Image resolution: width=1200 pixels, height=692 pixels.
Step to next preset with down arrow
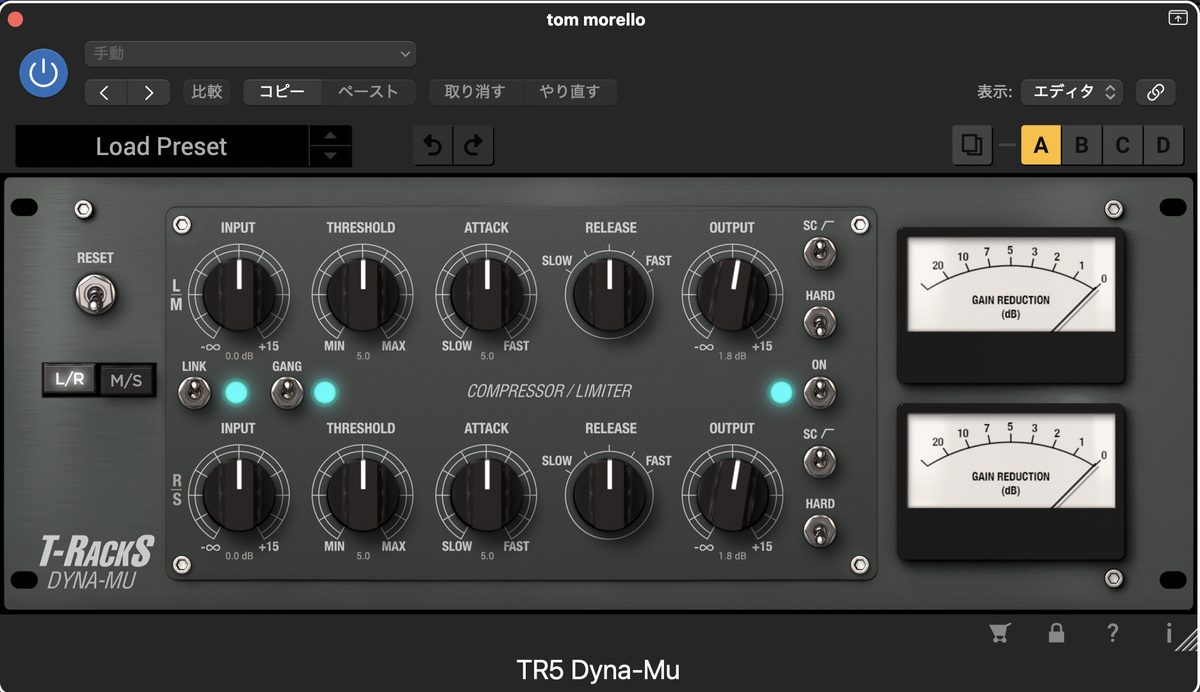(330, 157)
